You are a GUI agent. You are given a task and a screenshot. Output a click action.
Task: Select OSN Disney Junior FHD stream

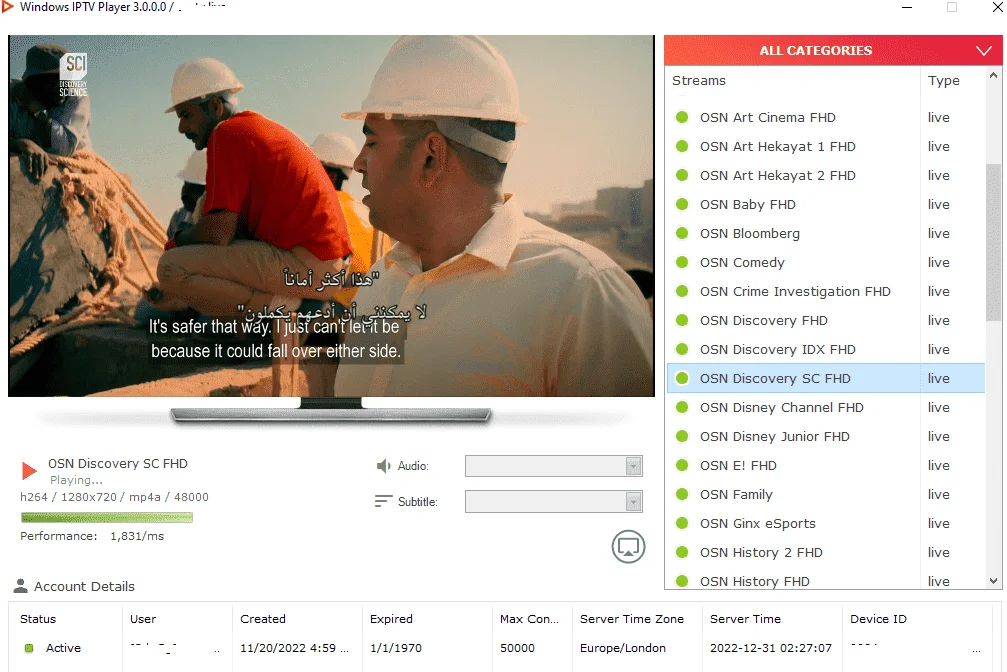point(825,436)
